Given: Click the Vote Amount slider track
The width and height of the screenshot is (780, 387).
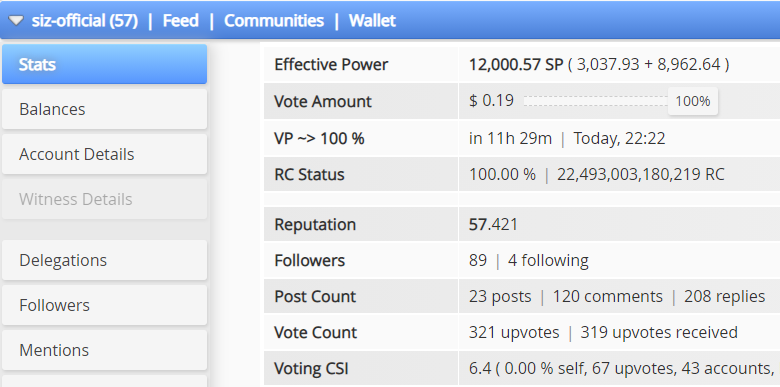Looking at the screenshot, I should (595, 101).
